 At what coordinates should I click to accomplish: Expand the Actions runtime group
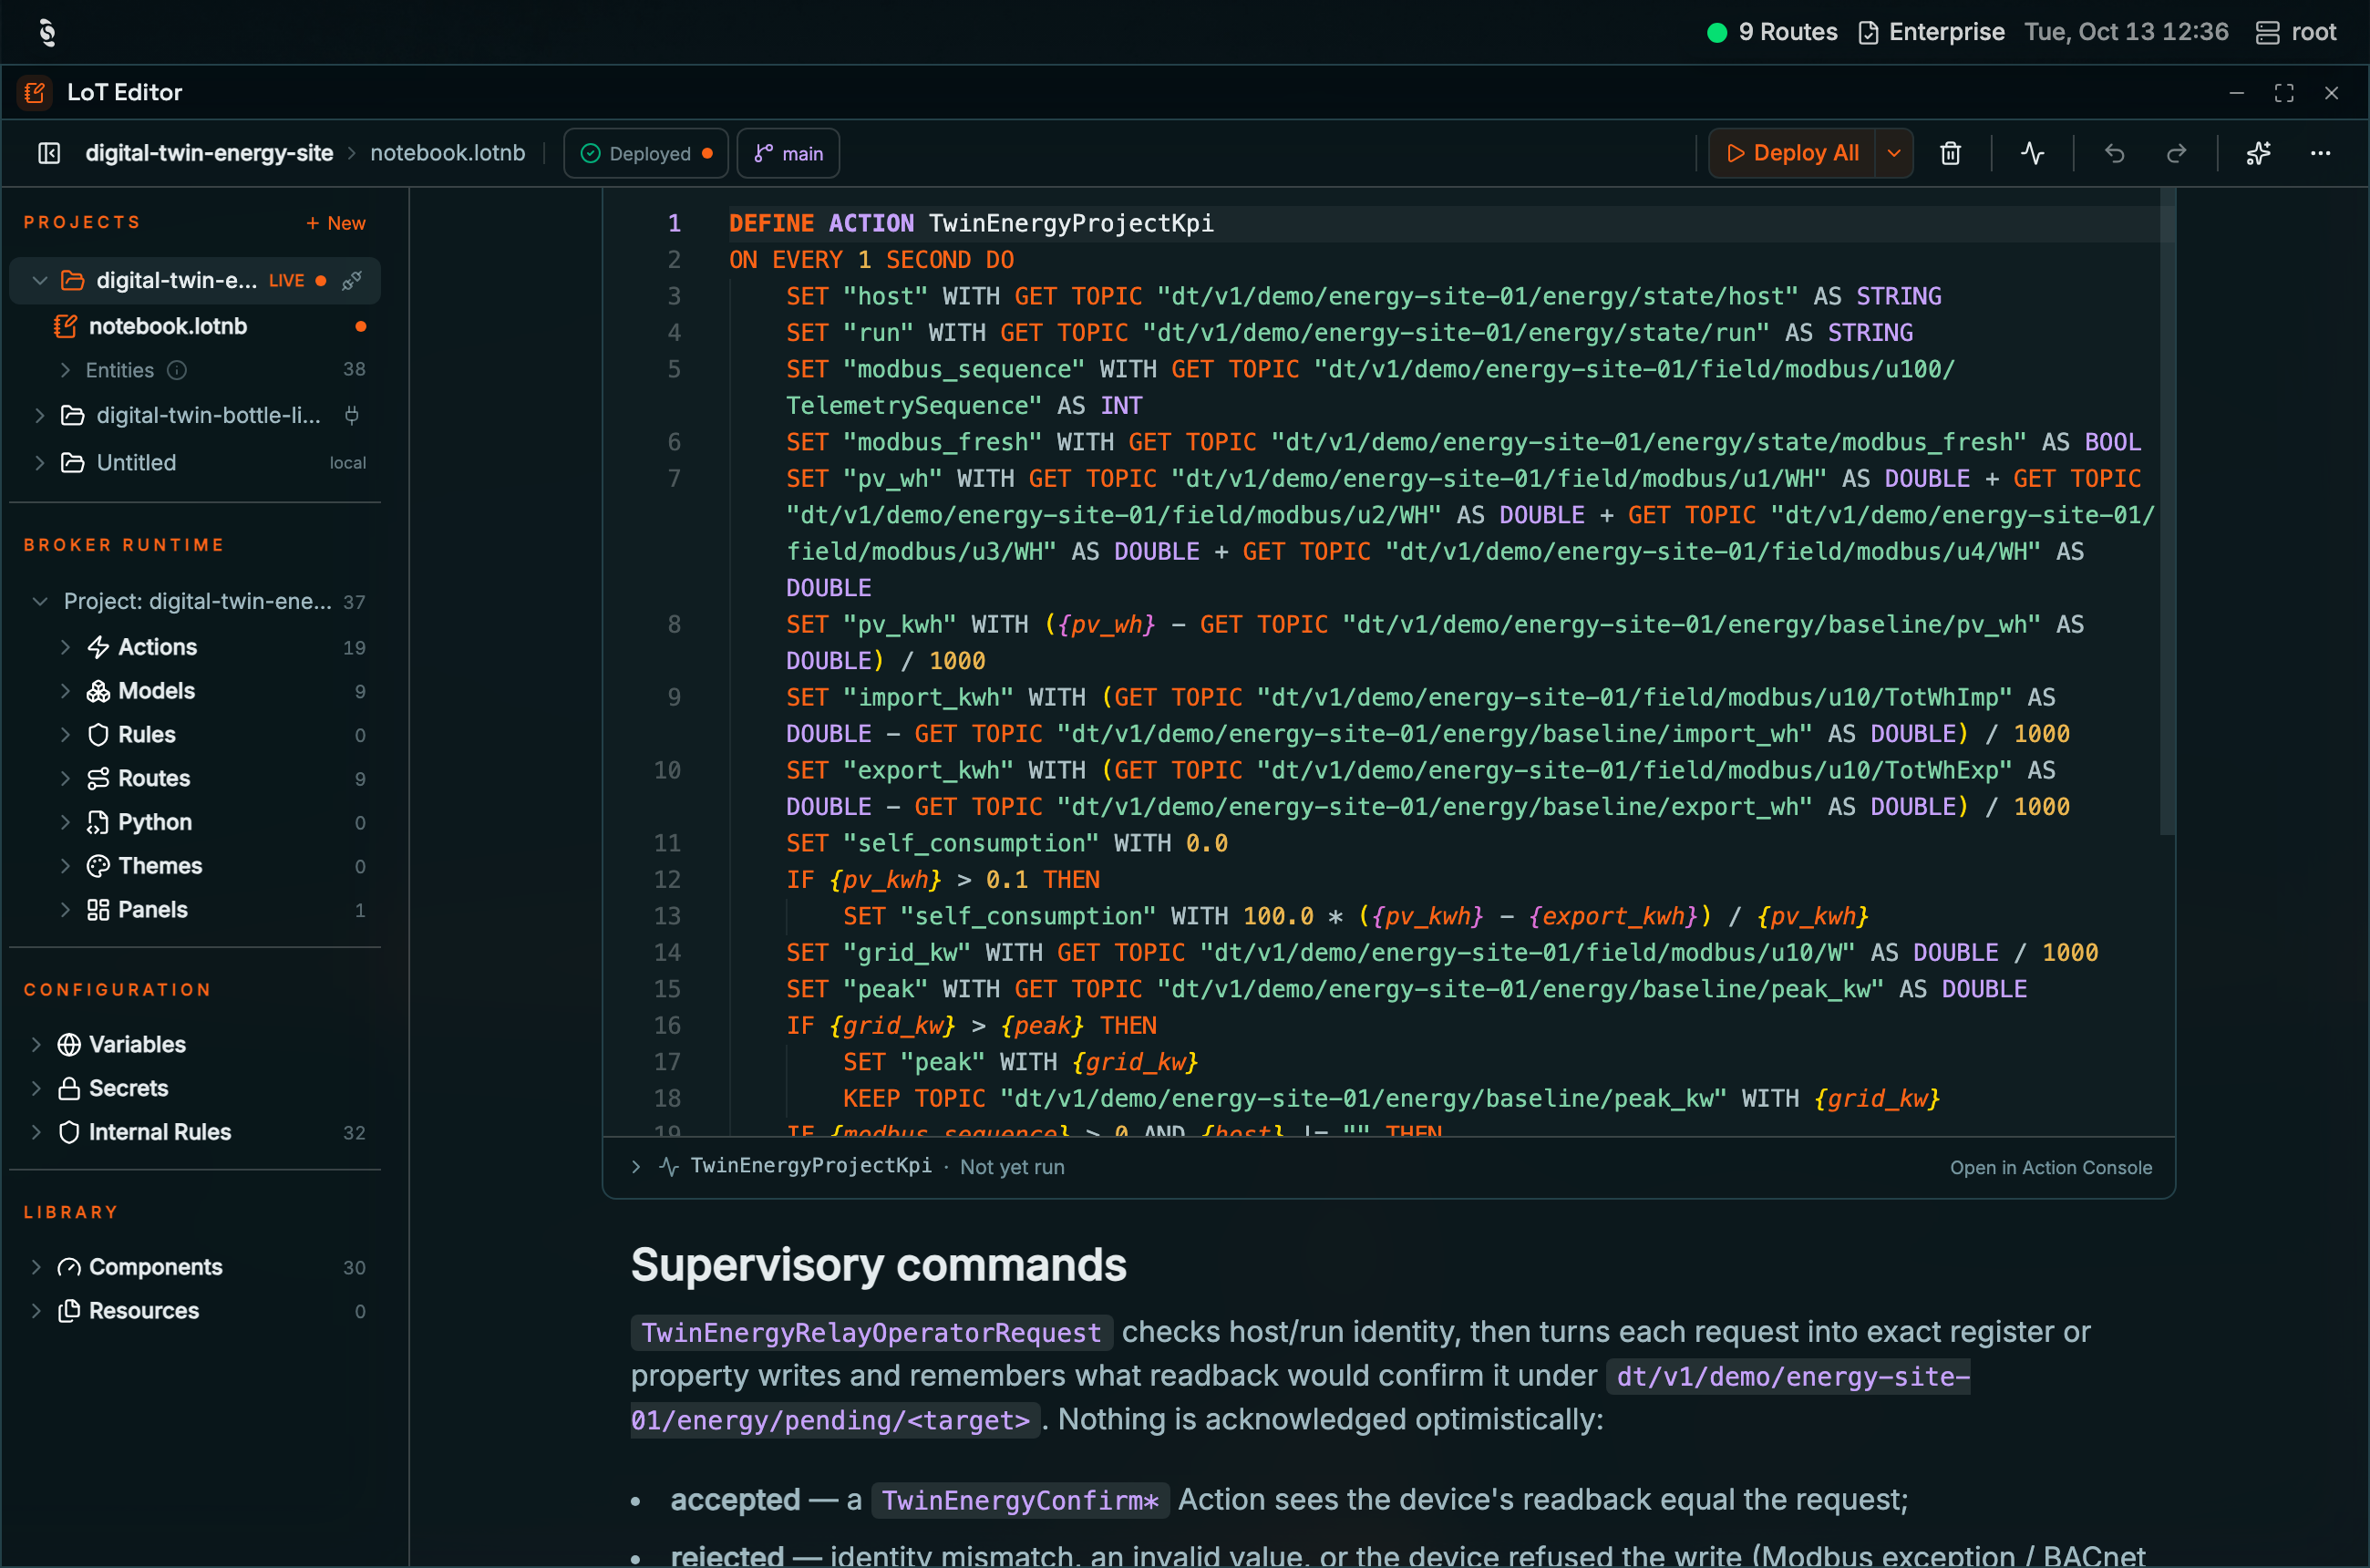tap(65, 647)
